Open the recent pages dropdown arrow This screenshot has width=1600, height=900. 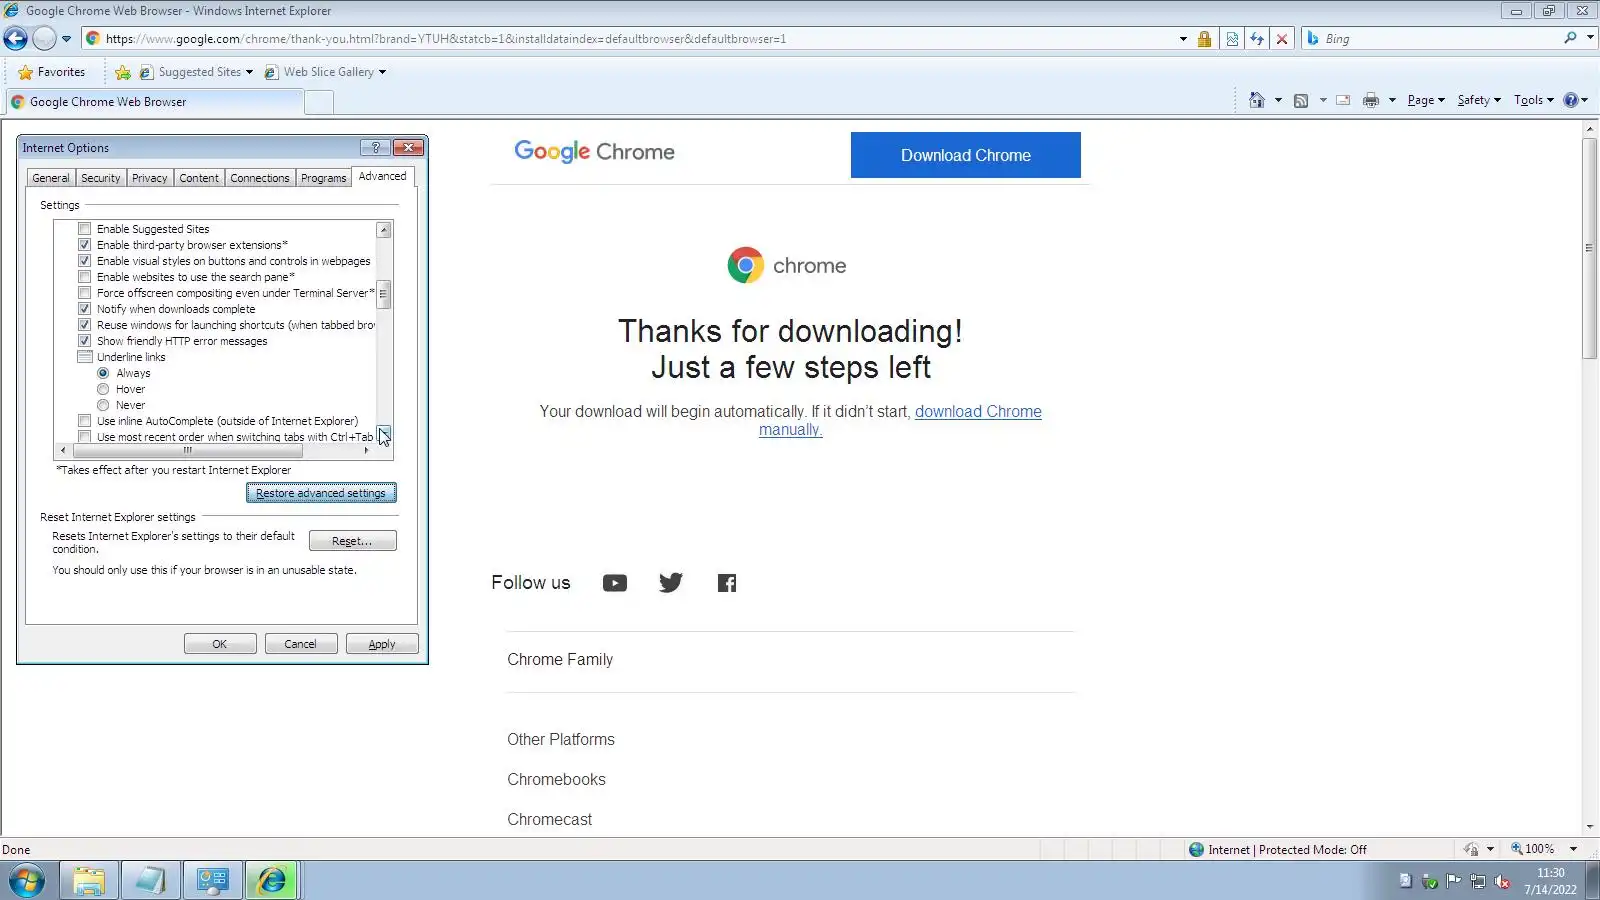(66, 39)
